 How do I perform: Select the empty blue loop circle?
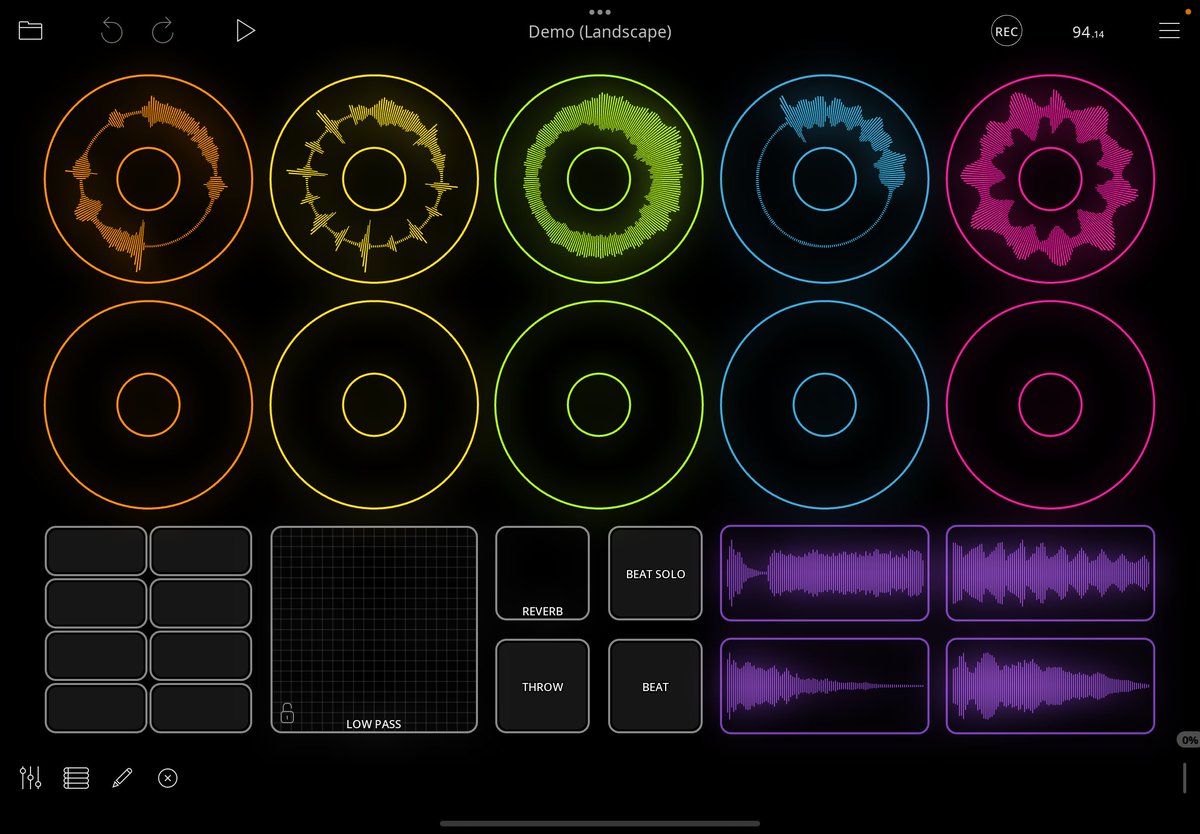coord(825,405)
